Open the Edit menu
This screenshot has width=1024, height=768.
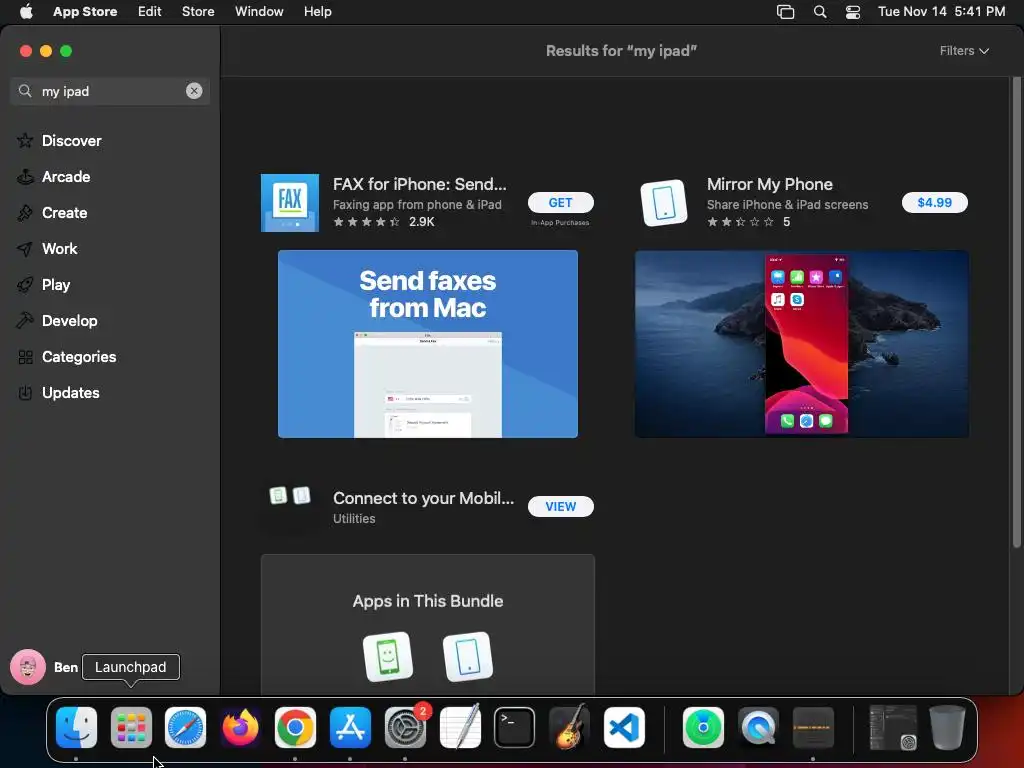click(150, 11)
